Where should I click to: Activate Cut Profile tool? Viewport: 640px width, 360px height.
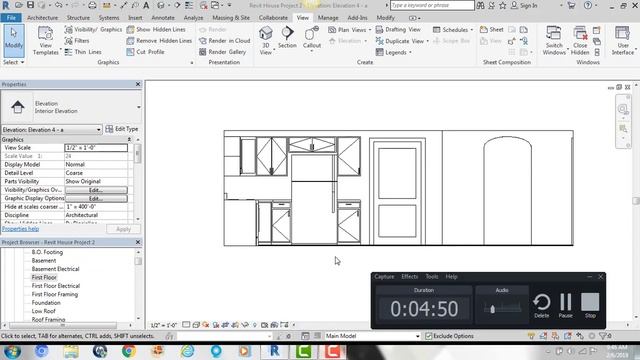pyautogui.click(x=145, y=52)
